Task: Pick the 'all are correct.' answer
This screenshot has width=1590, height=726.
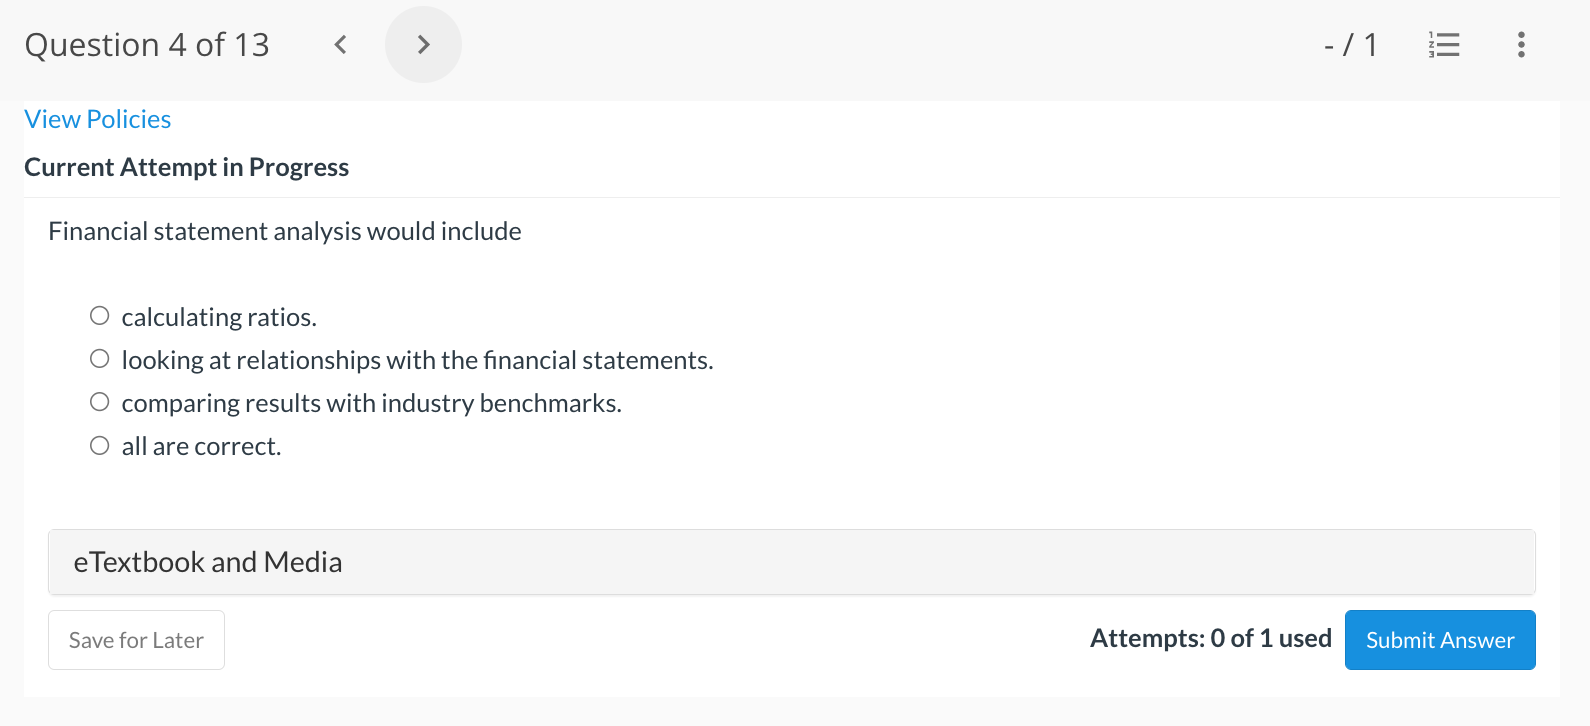Action: coord(99,445)
